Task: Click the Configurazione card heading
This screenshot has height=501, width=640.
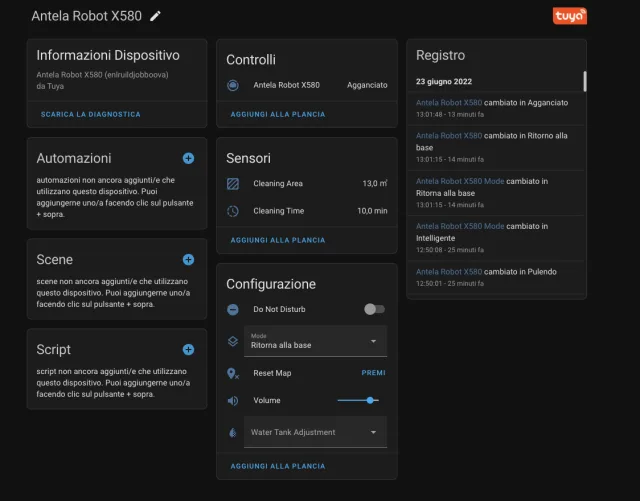Action: 271,284
